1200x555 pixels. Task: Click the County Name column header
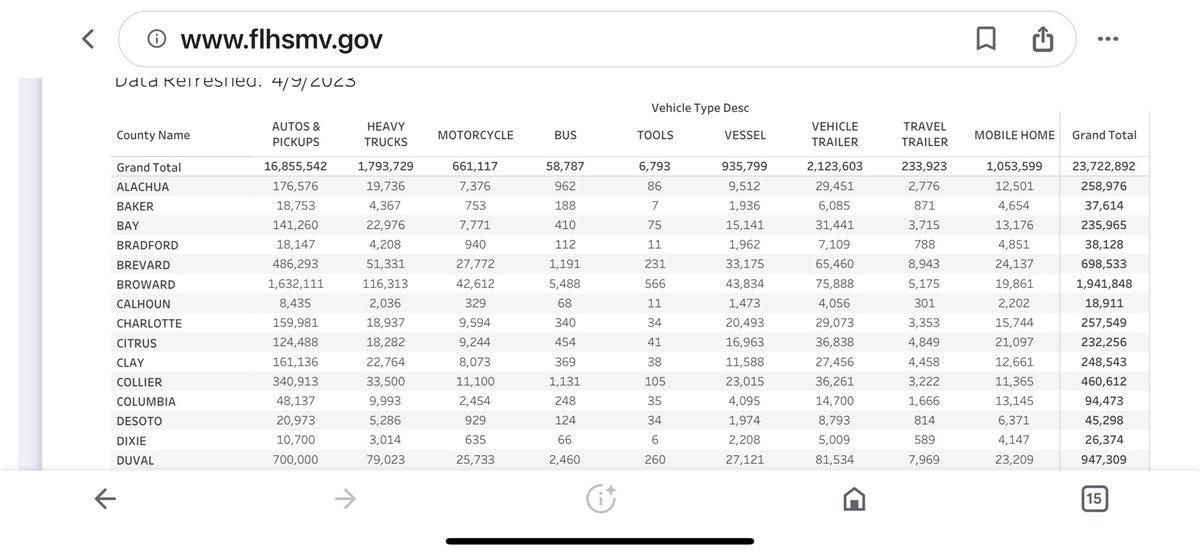point(153,135)
